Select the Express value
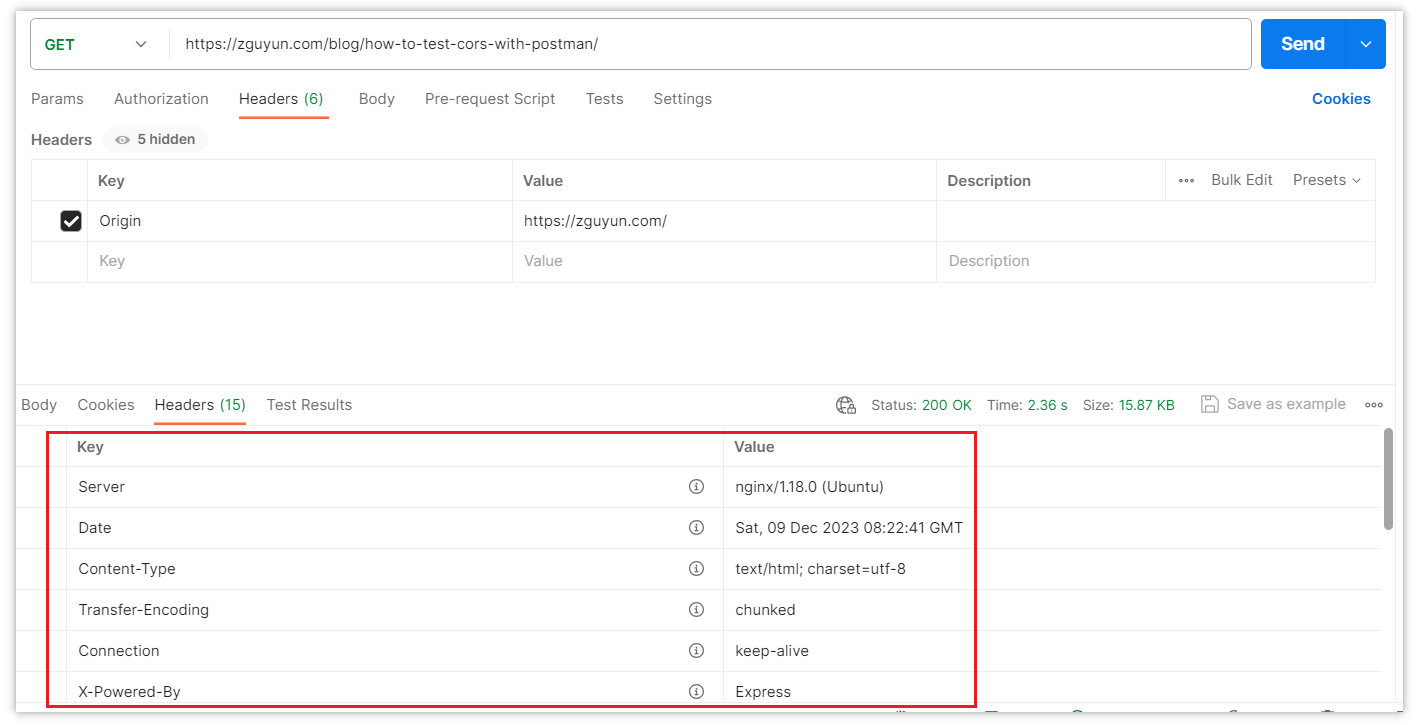 pos(763,692)
